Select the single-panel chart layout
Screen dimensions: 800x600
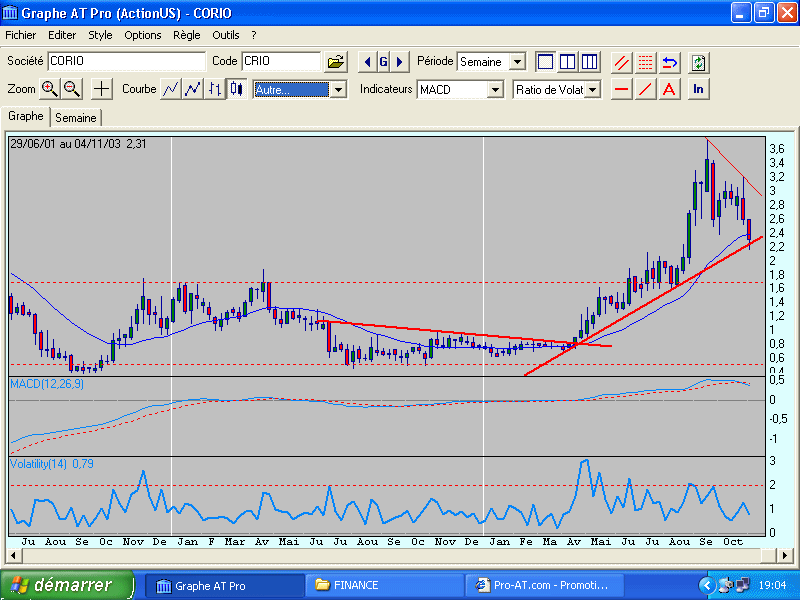[x=545, y=62]
